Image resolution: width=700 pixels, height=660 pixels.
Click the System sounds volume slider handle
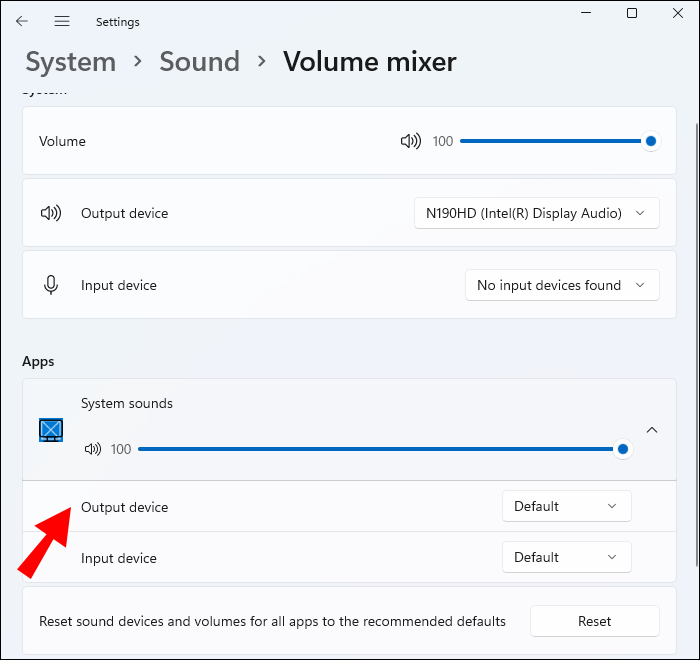click(623, 450)
